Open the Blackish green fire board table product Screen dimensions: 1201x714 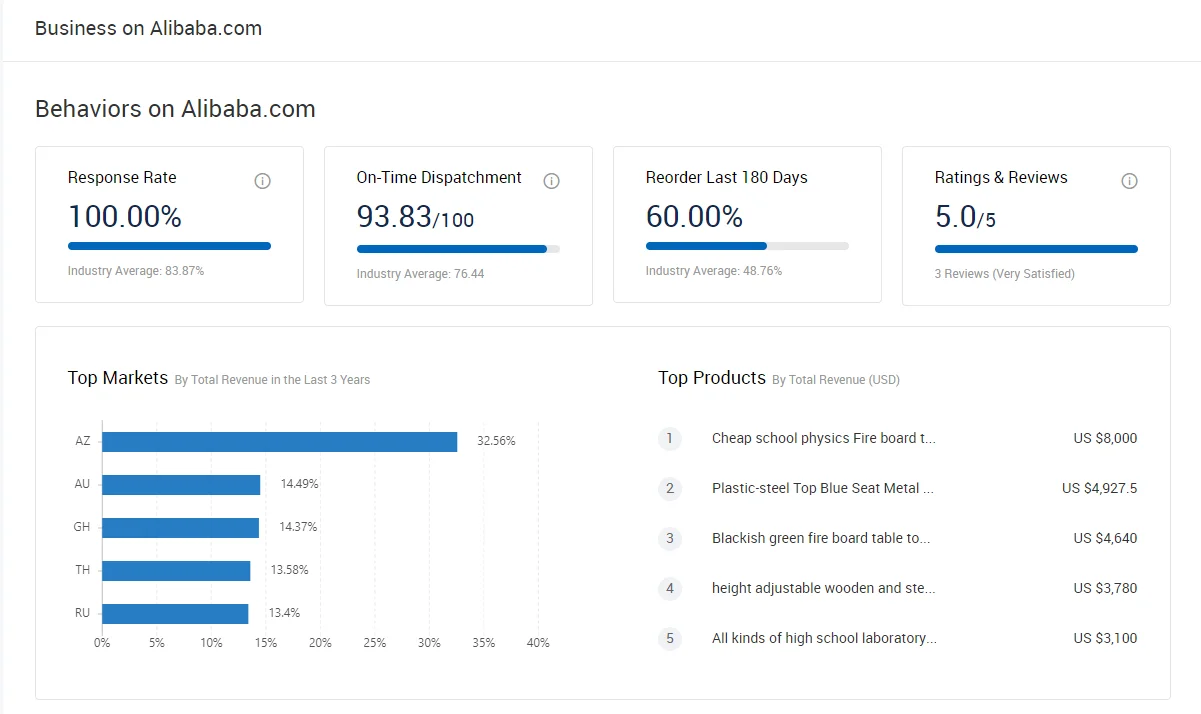tap(821, 538)
